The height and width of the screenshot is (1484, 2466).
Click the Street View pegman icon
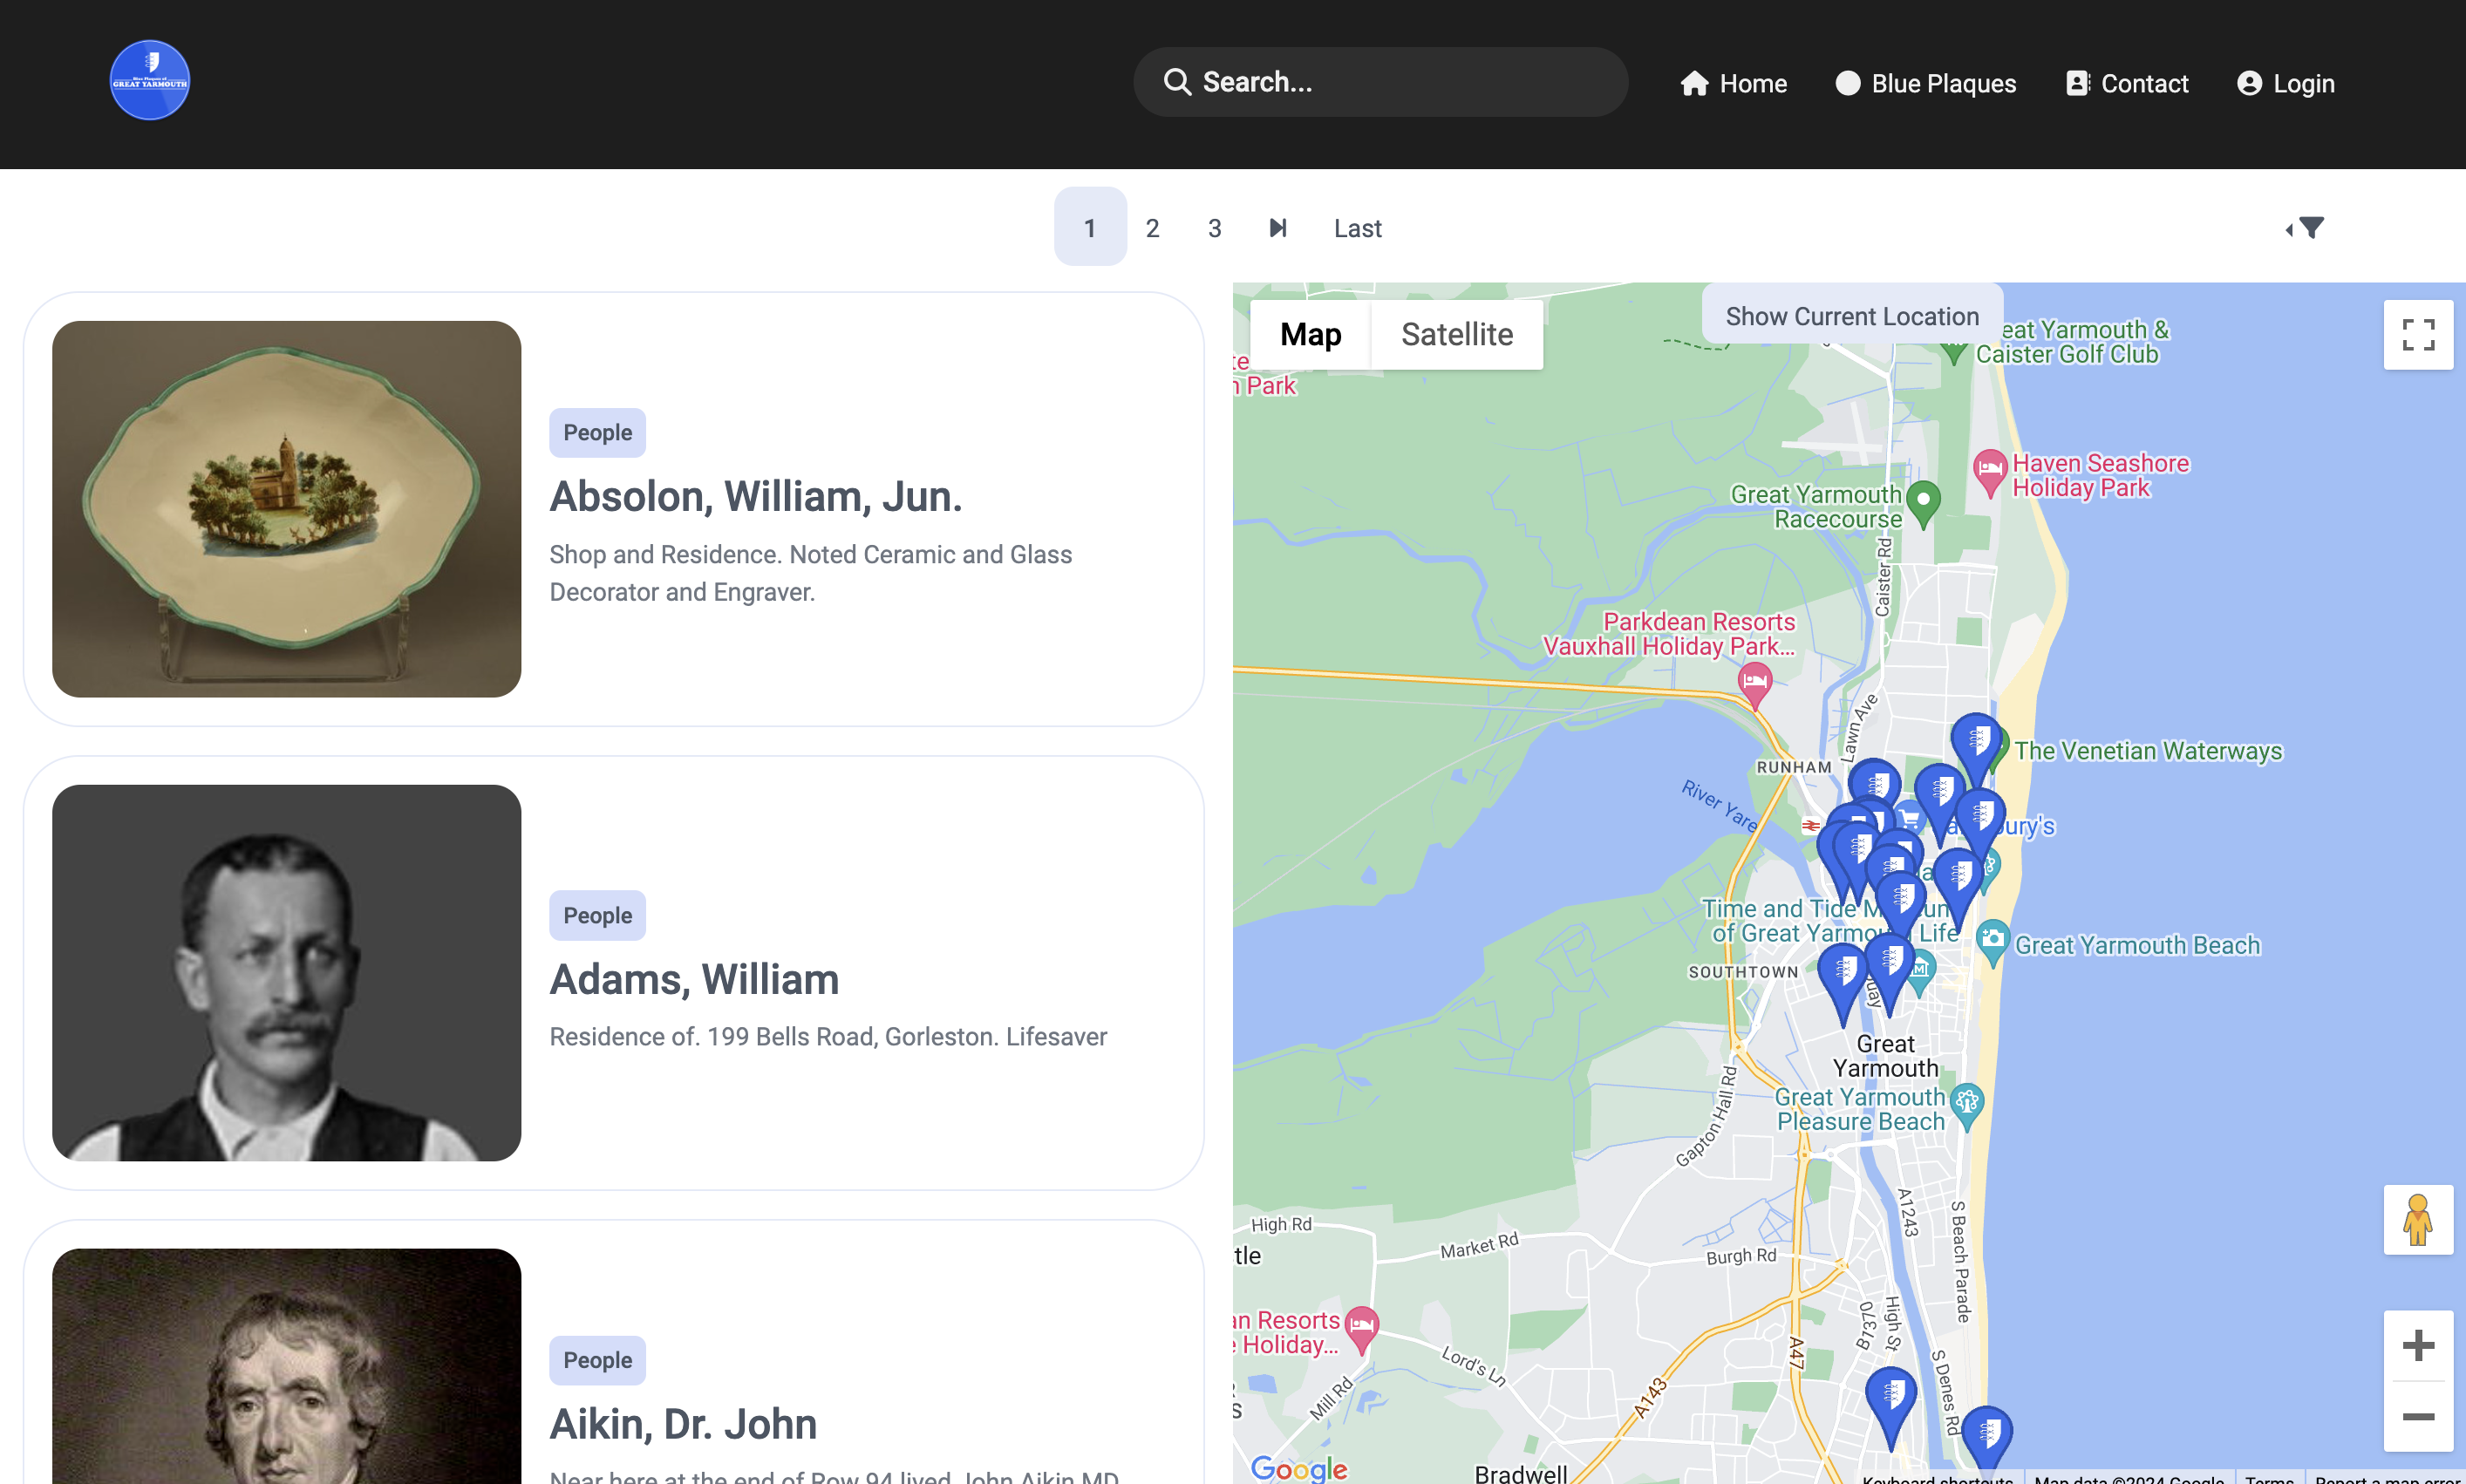tap(2418, 1219)
